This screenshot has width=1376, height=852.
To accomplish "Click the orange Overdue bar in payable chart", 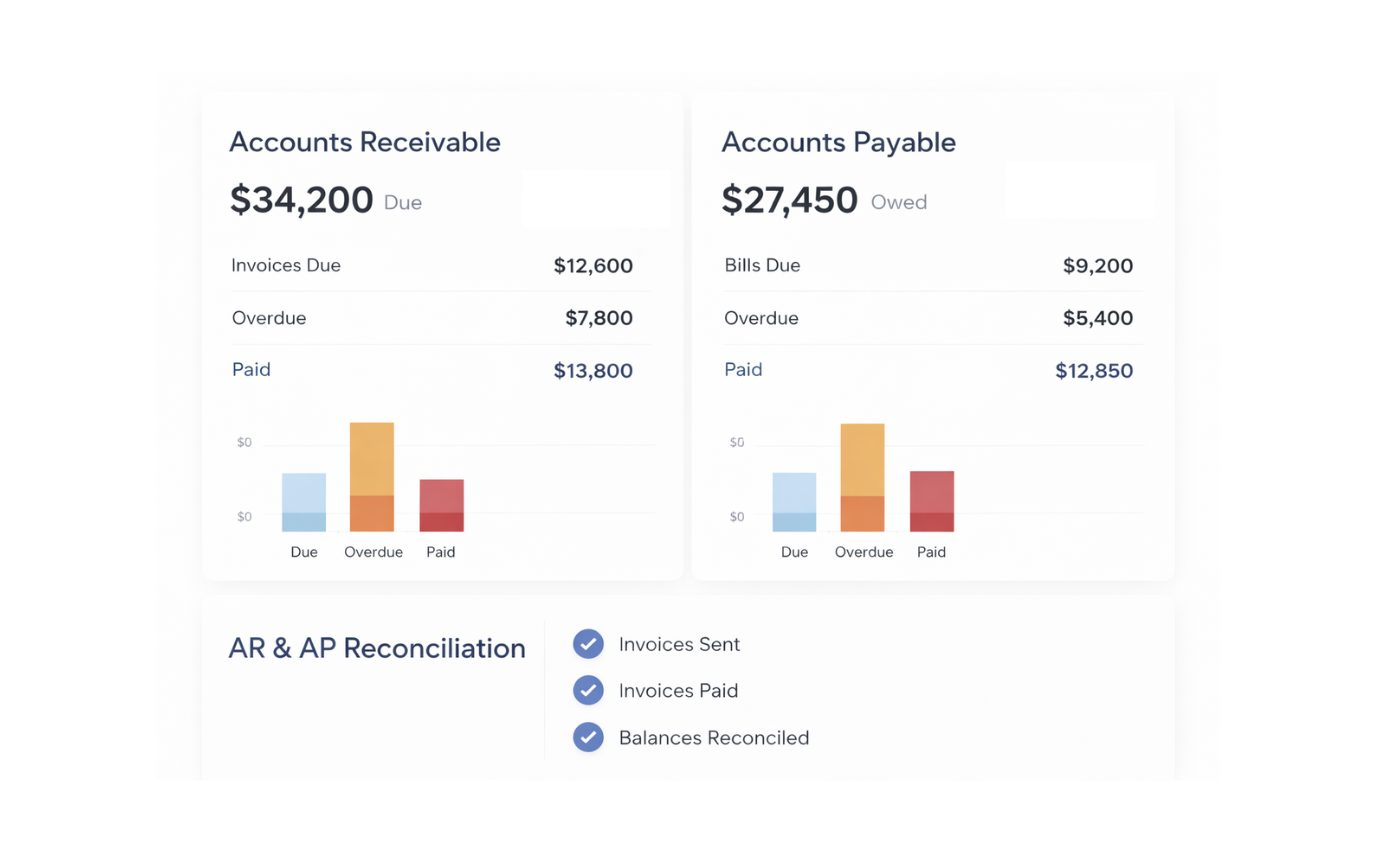I will coord(862,477).
